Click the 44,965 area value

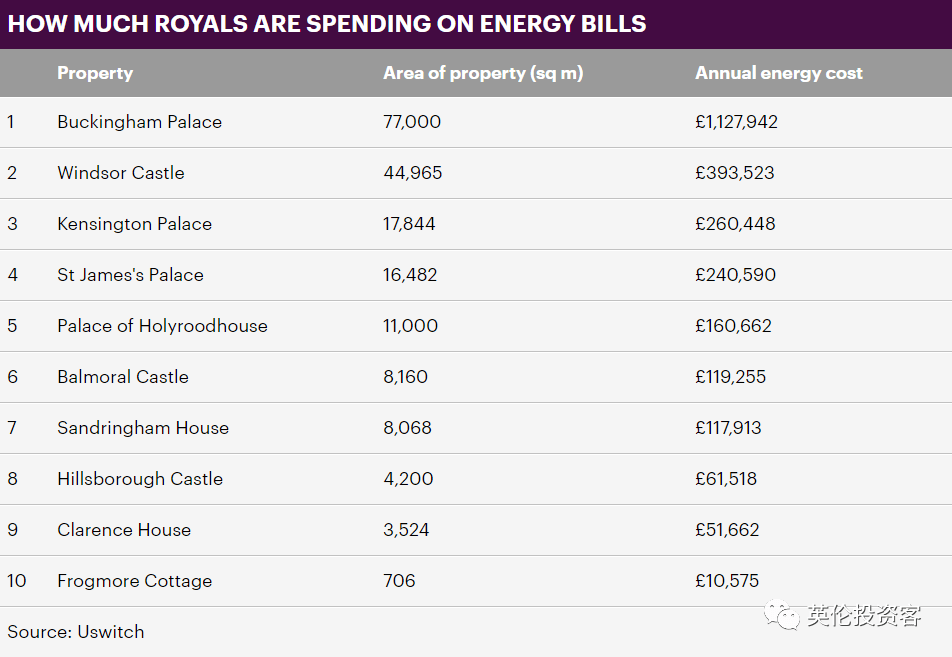coord(413,173)
